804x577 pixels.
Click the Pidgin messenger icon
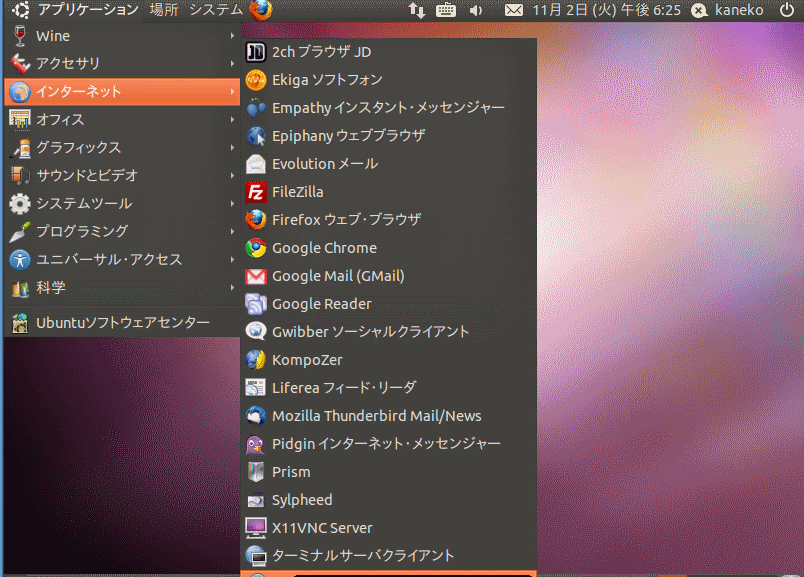click(255, 444)
